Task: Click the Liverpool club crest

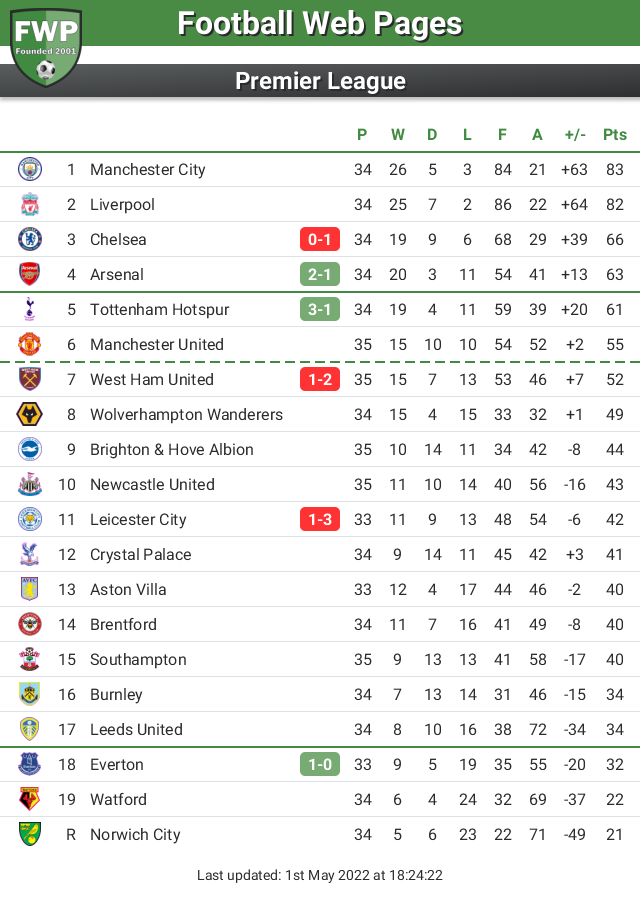Action: tap(30, 205)
